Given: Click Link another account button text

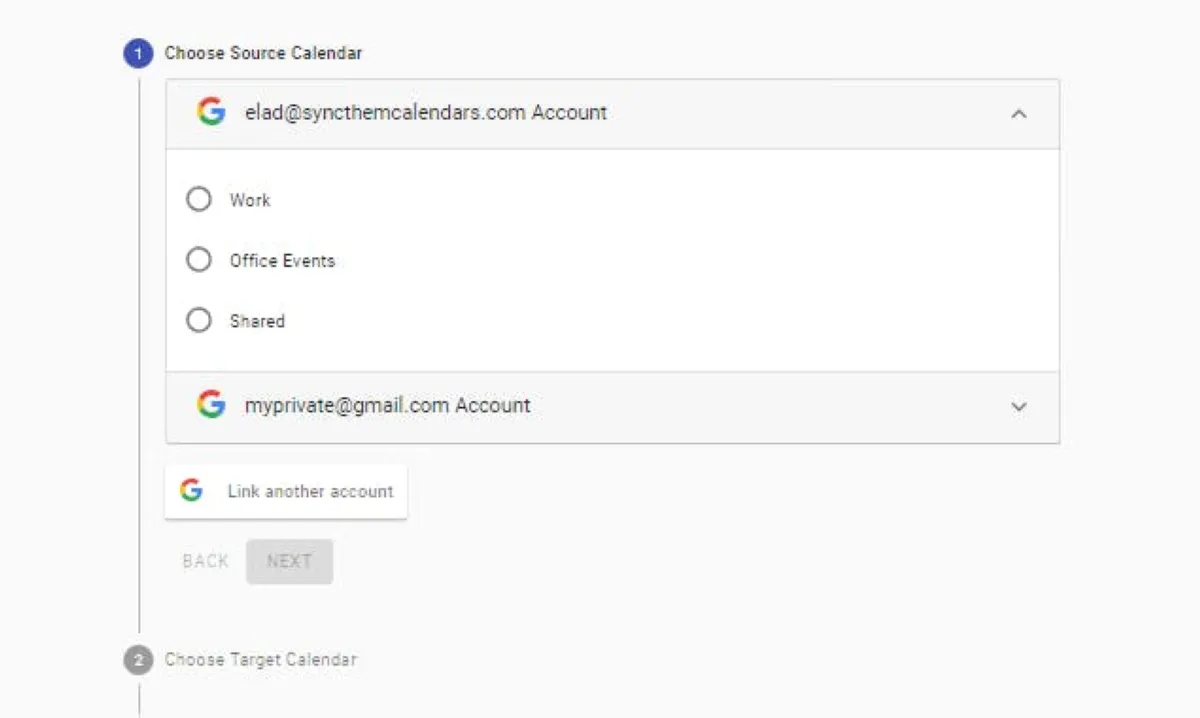Looking at the screenshot, I should (310, 491).
